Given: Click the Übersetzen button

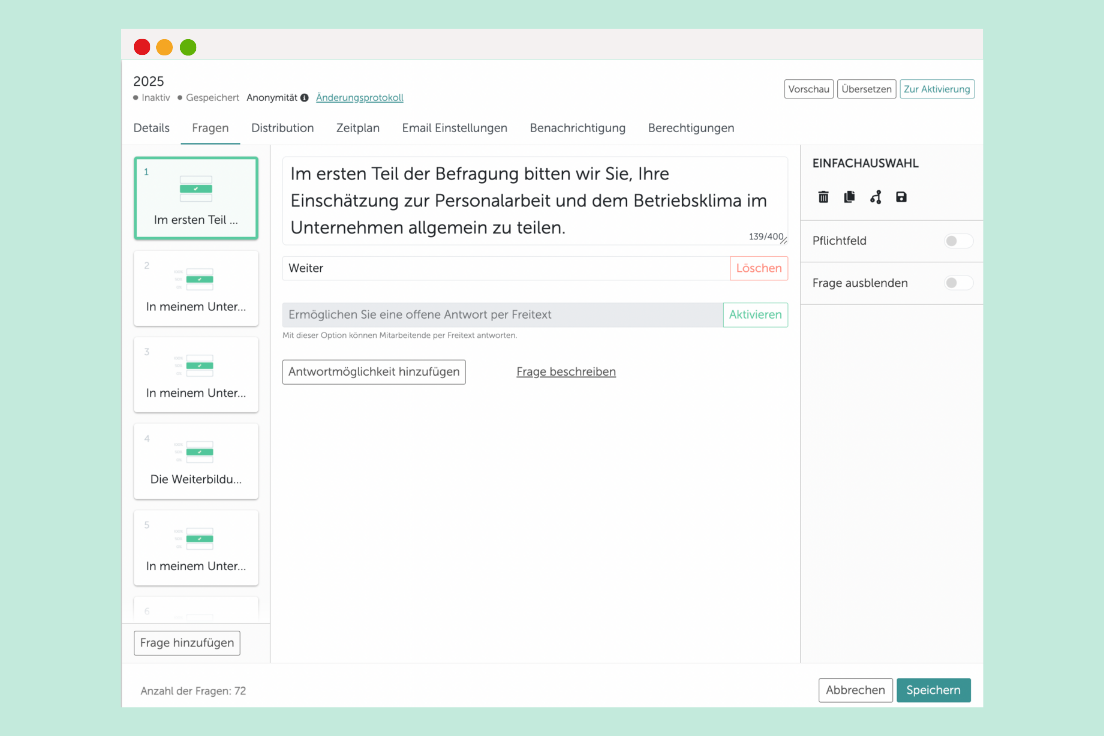Looking at the screenshot, I should [x=866, y=89].
